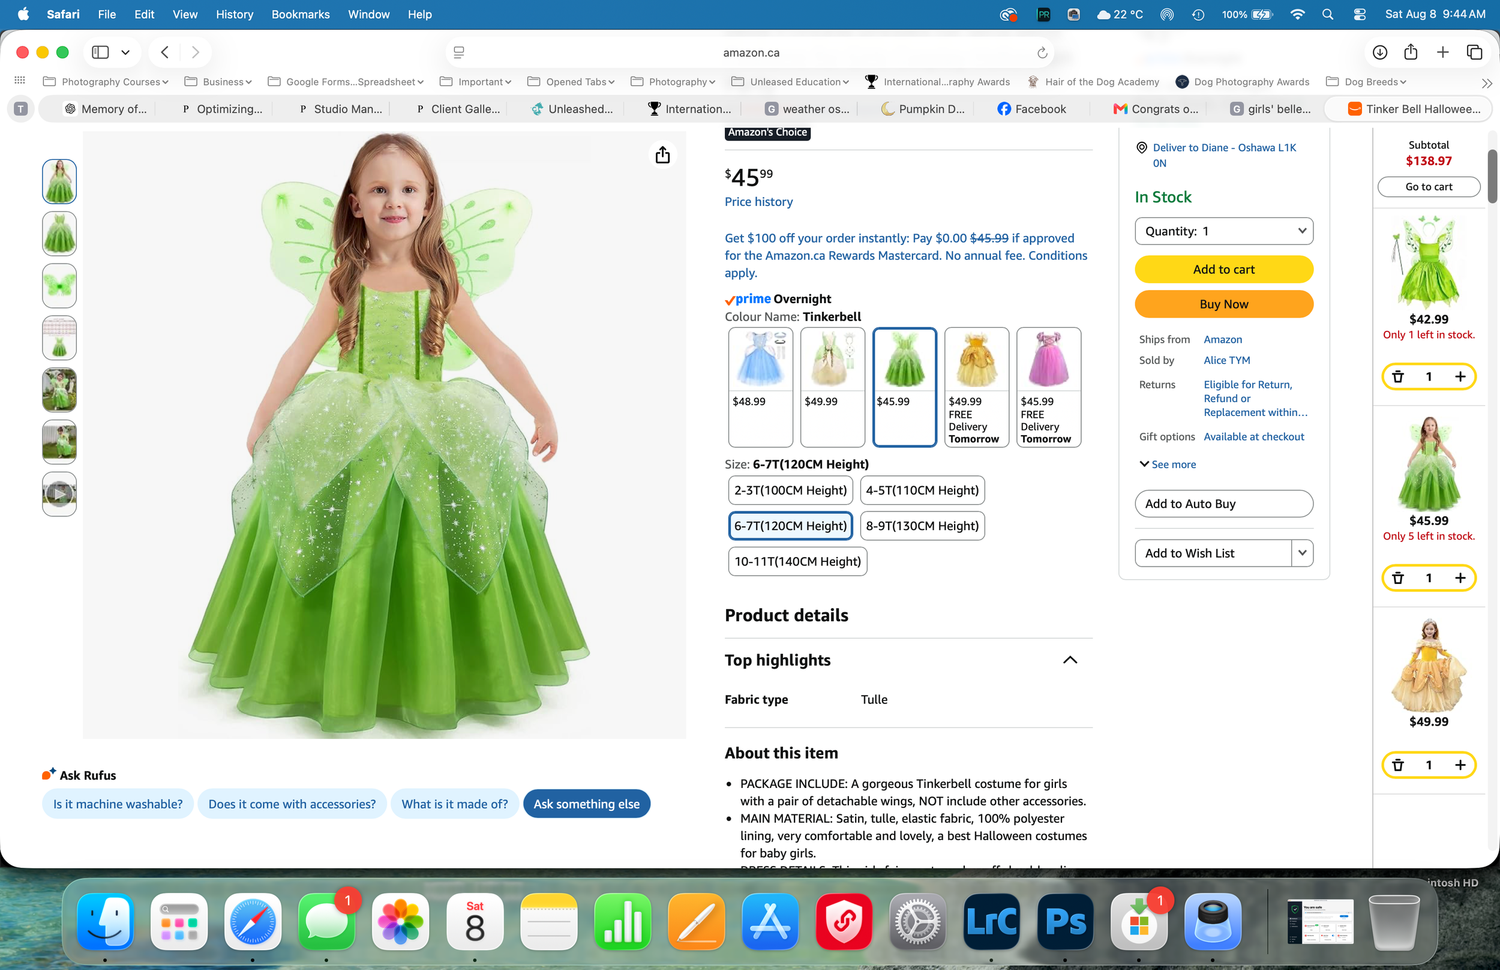Show tab overview icon
This screenshot has width=1500, height=970.
pos(1474,52)
